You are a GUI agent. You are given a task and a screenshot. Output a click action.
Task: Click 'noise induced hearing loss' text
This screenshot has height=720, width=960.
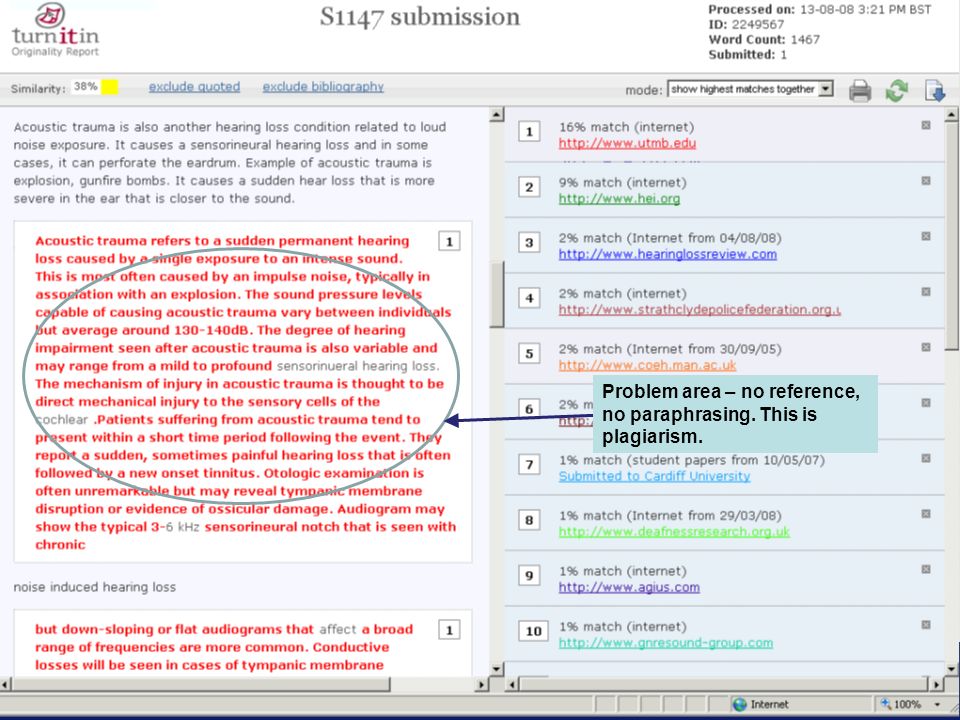(x=95, y=587)
